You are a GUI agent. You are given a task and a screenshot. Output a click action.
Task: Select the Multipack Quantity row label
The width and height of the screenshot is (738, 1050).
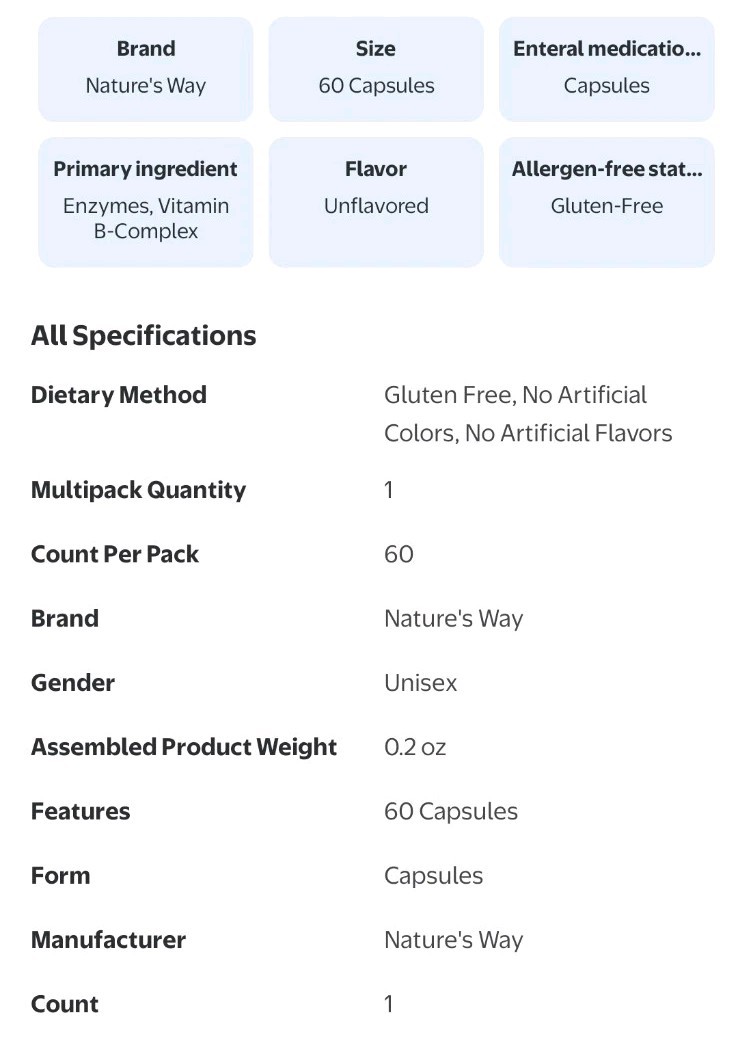[138, 490]
